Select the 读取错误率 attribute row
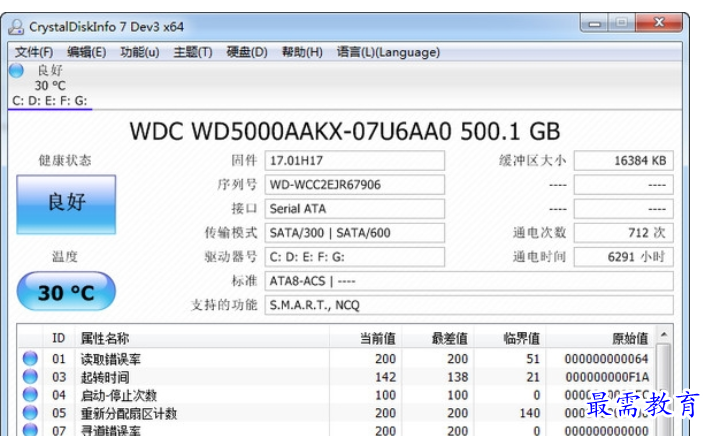Image resolution: width=708 pixels, height=436 pixels. pos(336,359)
